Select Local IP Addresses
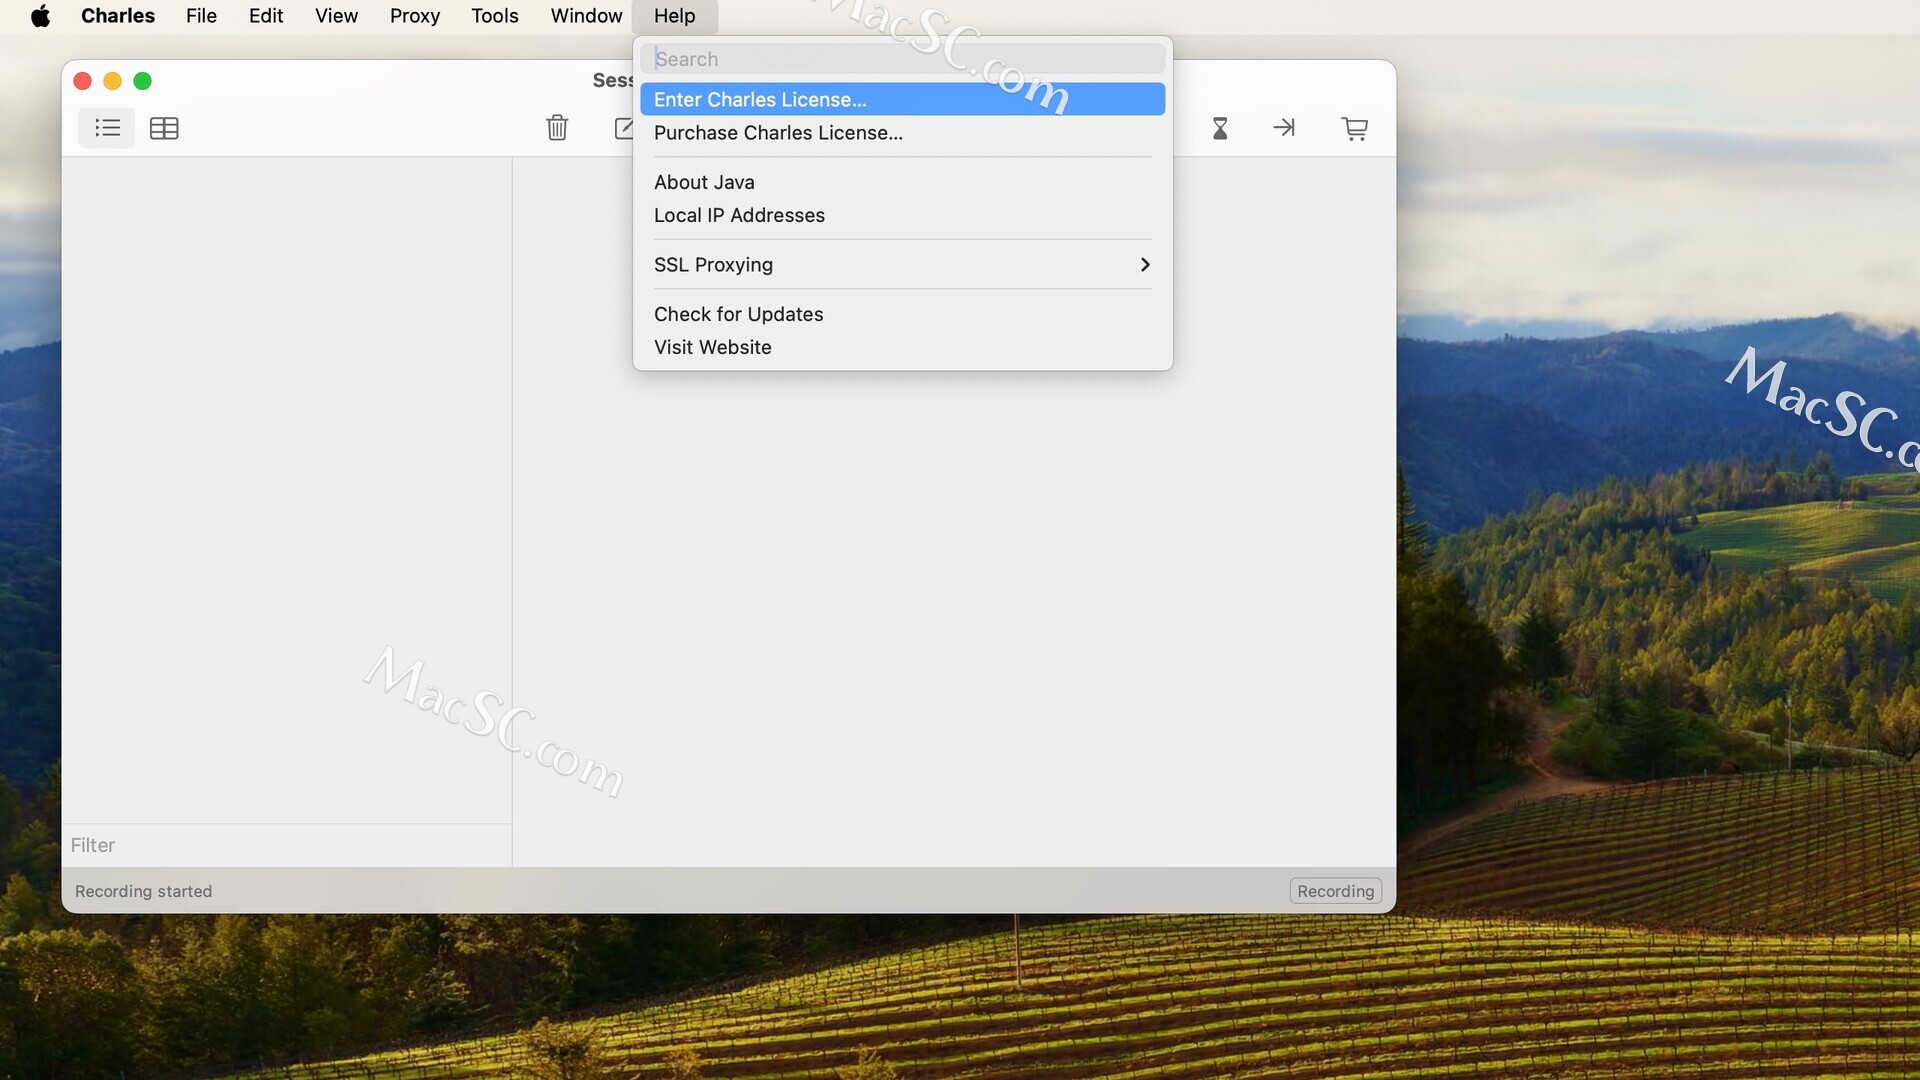1920x1080 pixels. pos(902,215)
